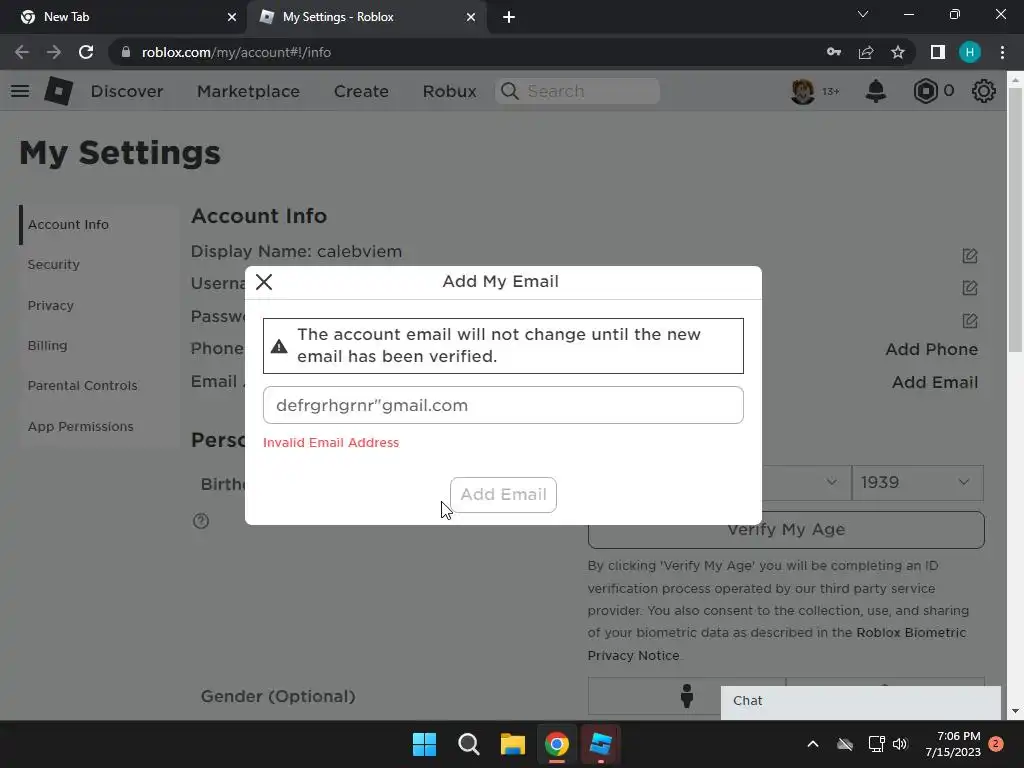
Task: Click the Verify My Age button
Action: (786, 530)
